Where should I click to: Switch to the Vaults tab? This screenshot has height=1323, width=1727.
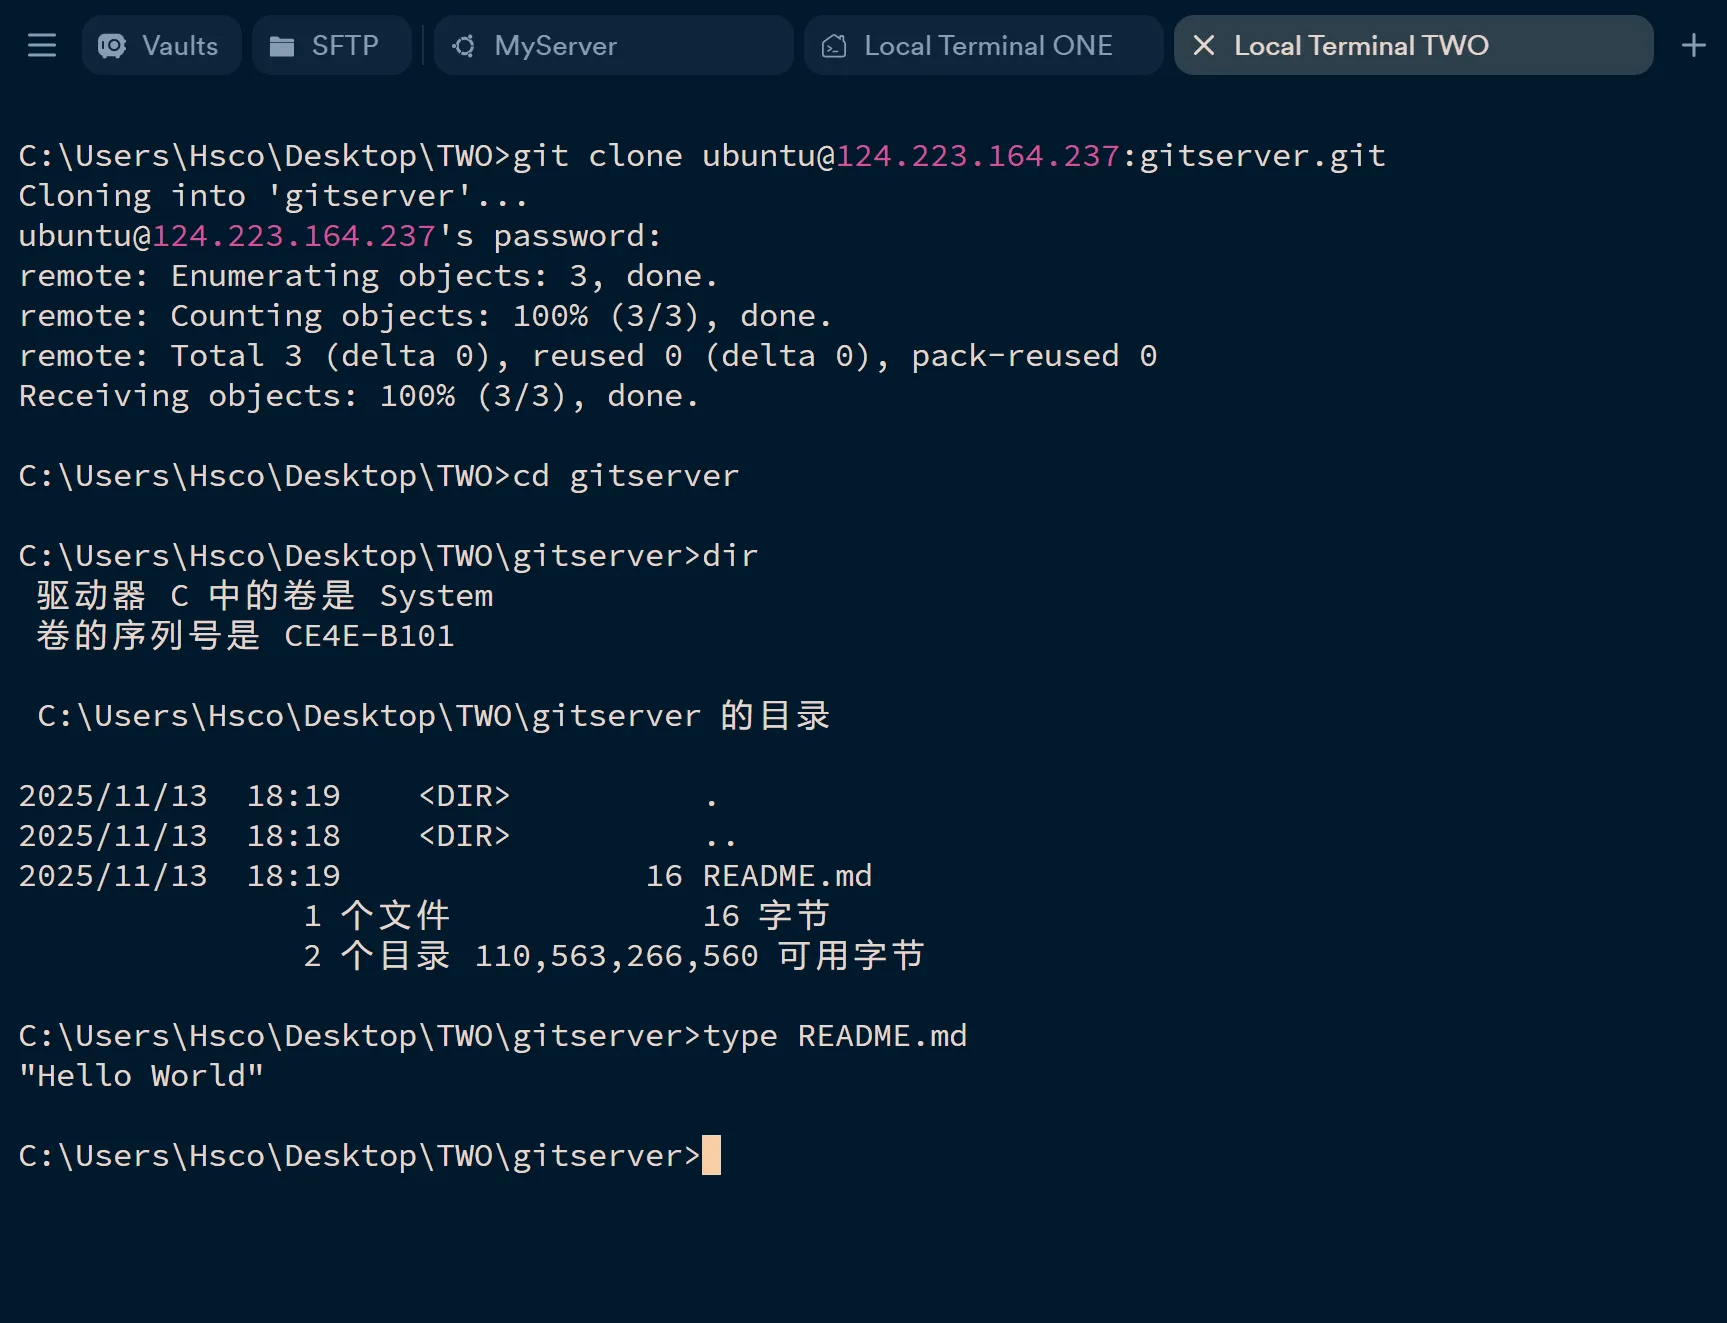pyautogui.click(x=180, y=46)
